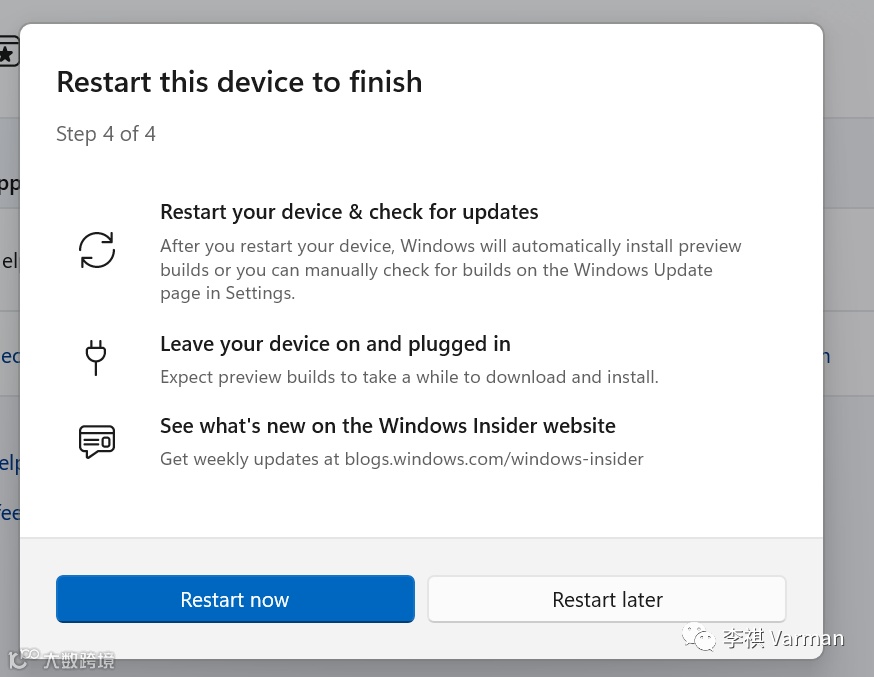Click the 大数跨境 watermark logo
This screenshot has height=677, width=874.
point(61,660)
